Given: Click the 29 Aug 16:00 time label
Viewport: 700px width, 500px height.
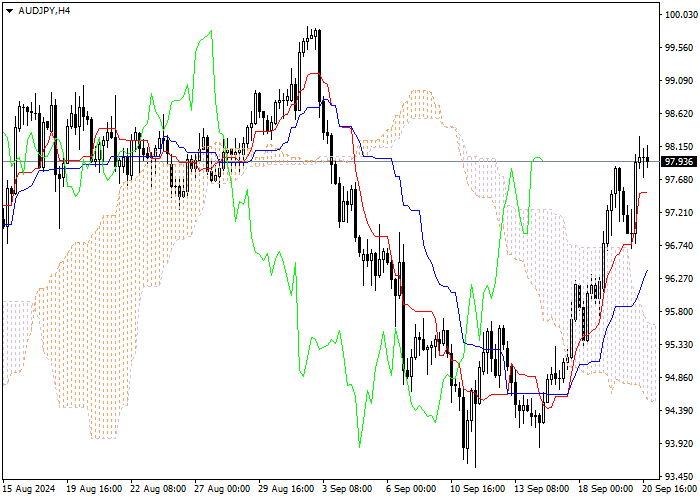Looking at the screenshot, I should 287,489.
